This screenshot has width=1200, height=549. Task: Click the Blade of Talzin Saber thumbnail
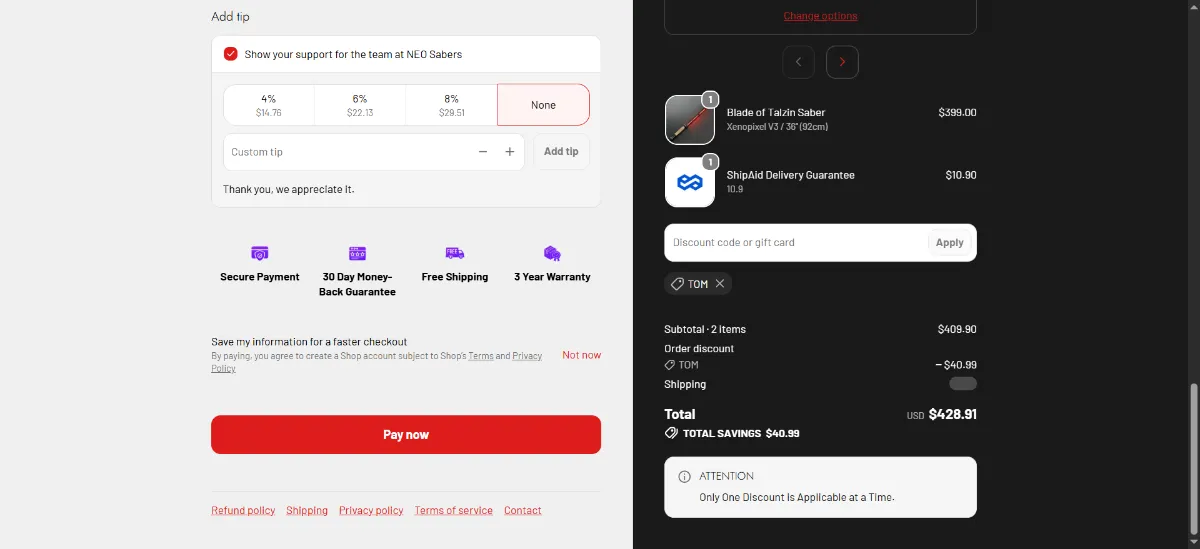690,120
